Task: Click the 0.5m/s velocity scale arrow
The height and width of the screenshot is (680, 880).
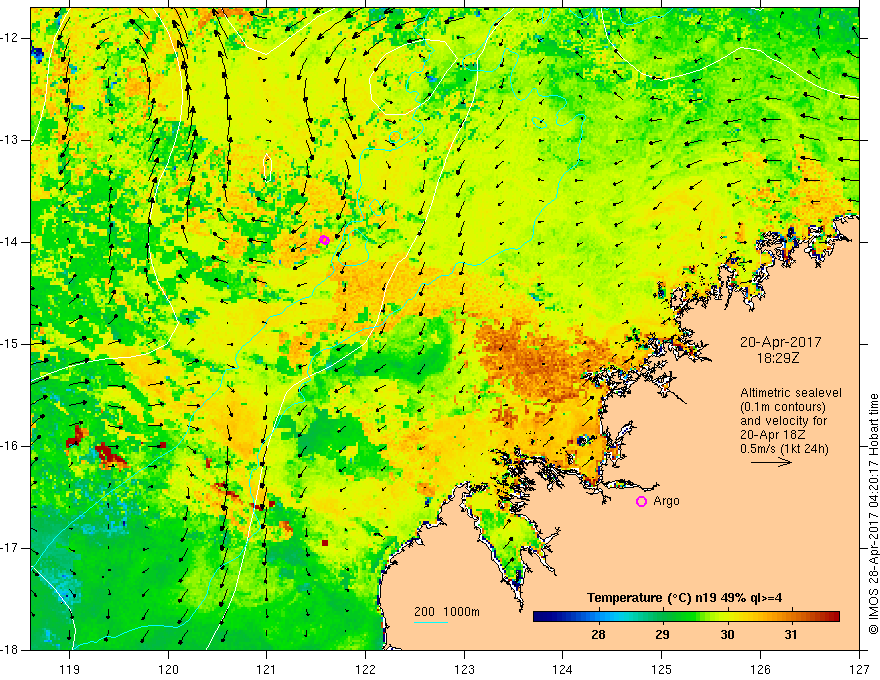Action: tap(771, 462)
